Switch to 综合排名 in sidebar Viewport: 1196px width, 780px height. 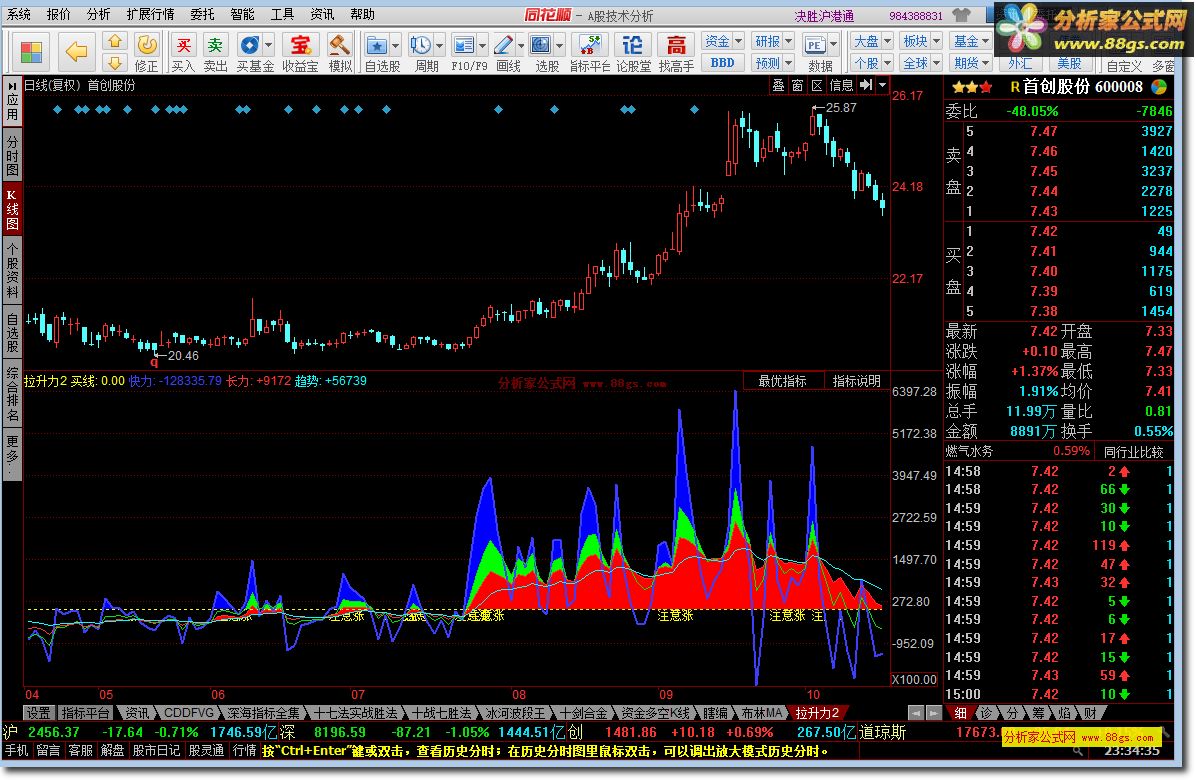tap(12, 394)
